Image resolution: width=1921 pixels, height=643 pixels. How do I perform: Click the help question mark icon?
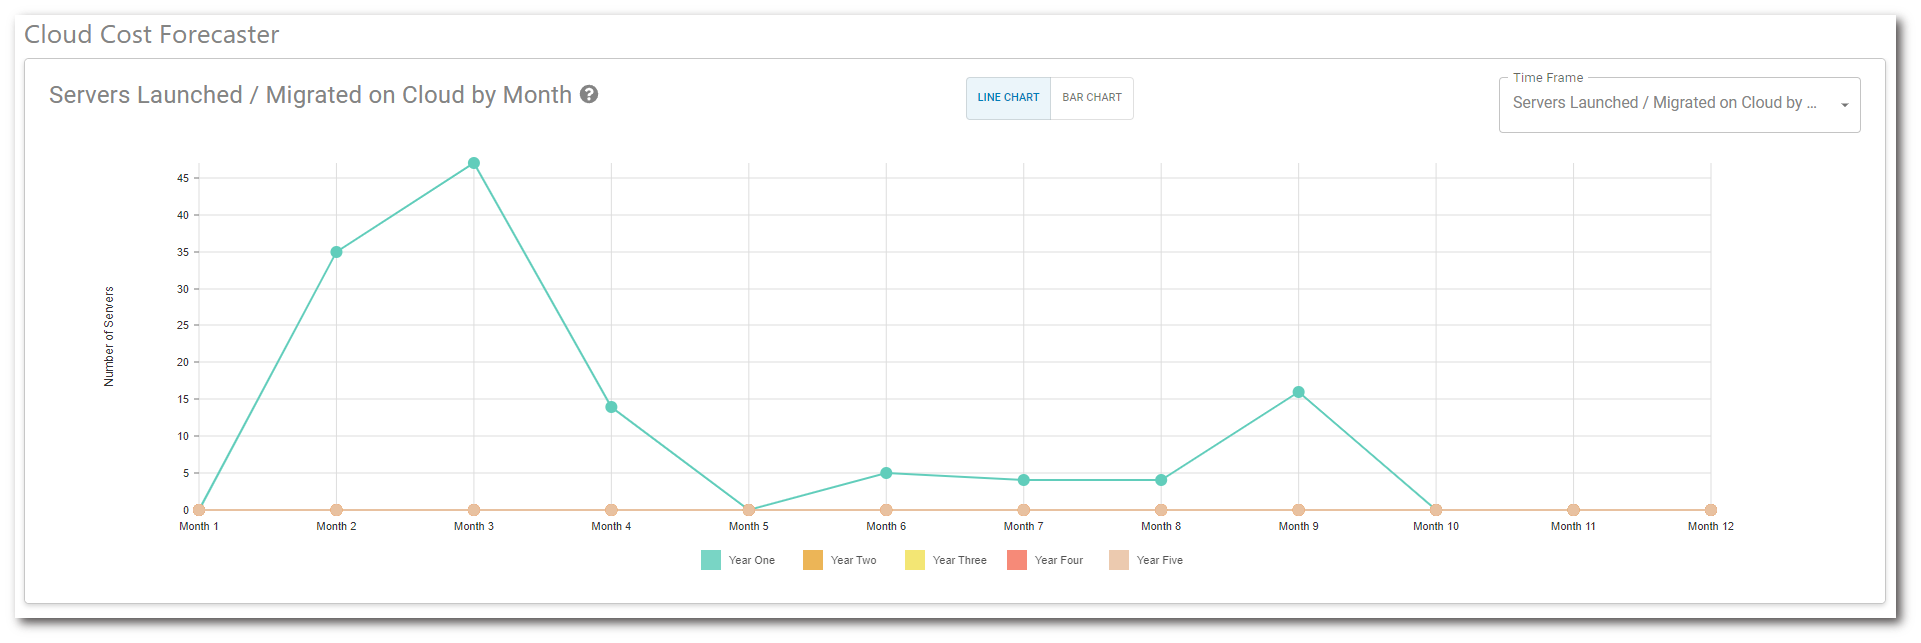click(x=589, y=95)
